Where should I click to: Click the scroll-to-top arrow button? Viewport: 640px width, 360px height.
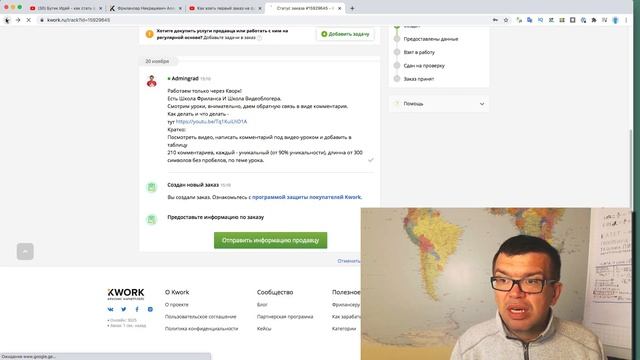tap(25, 251)
